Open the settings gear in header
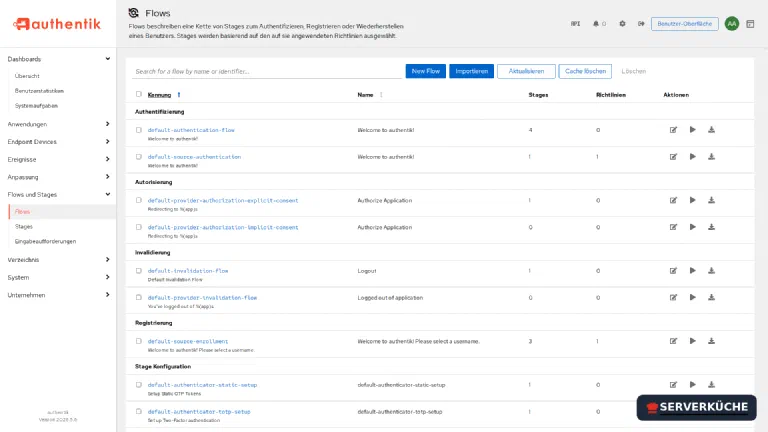The width and height of the screenshot is (768, 432). pos(622,24)
